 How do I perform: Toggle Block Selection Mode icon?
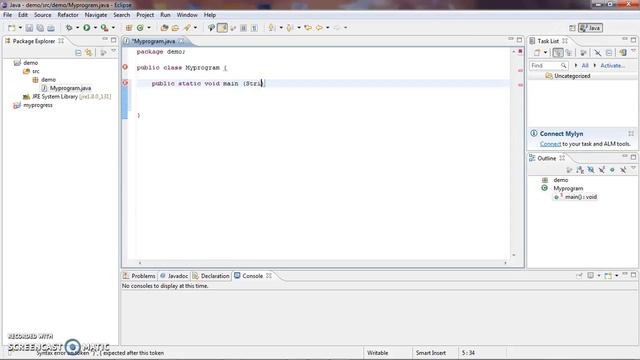click(x=243, y=28)
